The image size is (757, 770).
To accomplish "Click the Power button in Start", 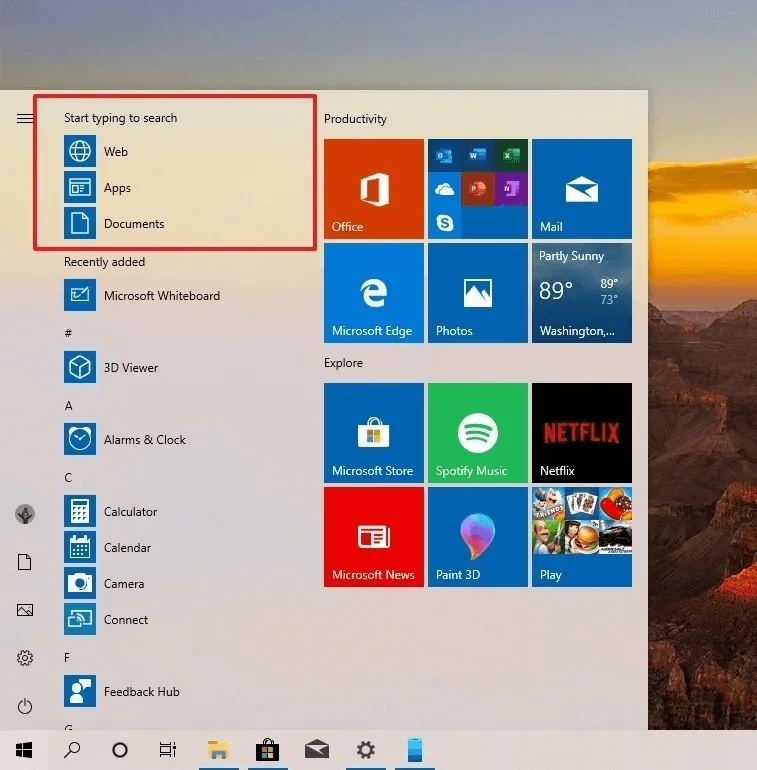I will coord(25,706).
